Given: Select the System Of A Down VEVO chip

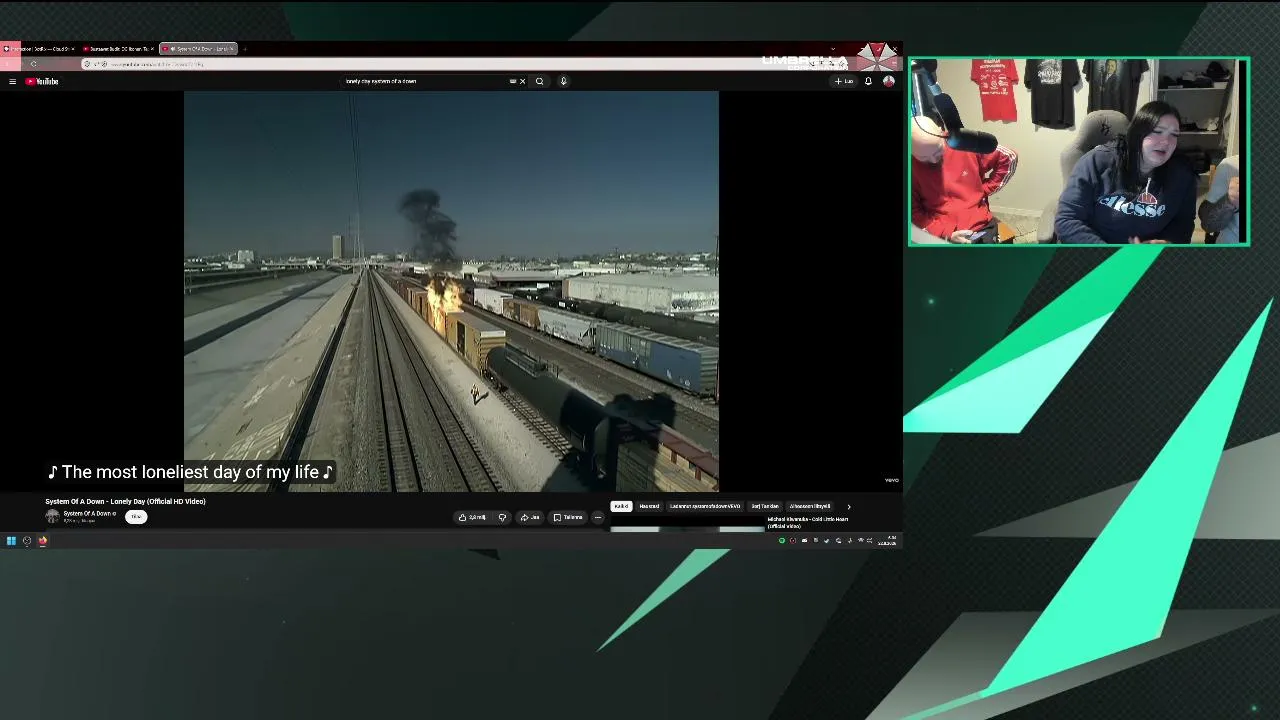Looking at the screenshot, I should [705, 506].
